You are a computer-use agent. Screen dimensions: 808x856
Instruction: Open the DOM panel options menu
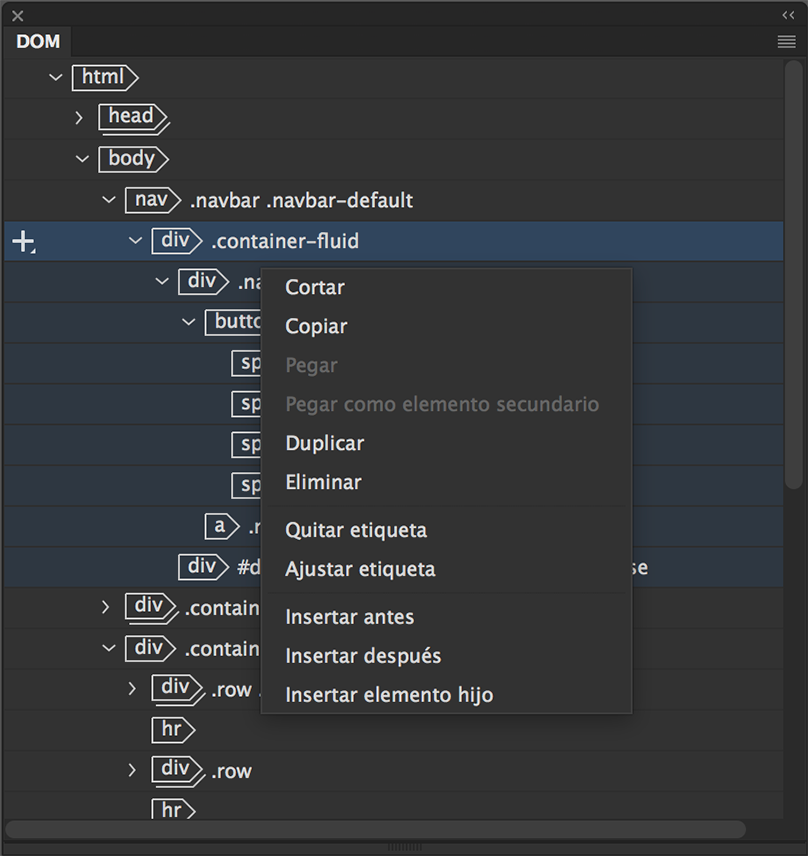click(x=786, y=41)
